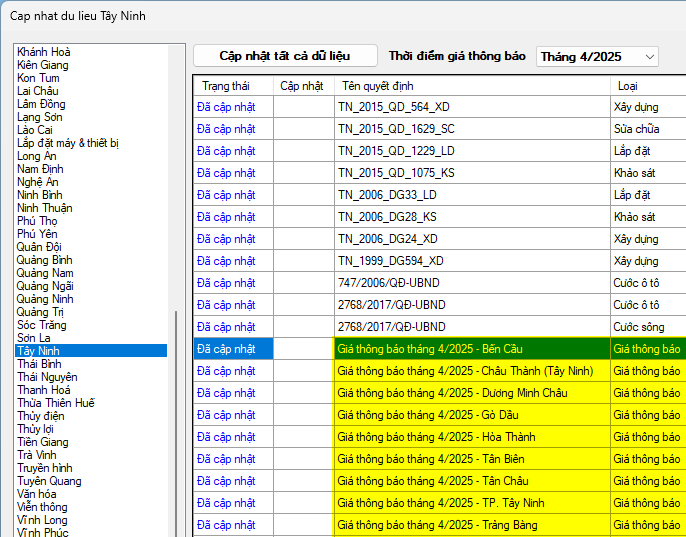Select 'Khánh Hoà' in province list

point(91,52)
